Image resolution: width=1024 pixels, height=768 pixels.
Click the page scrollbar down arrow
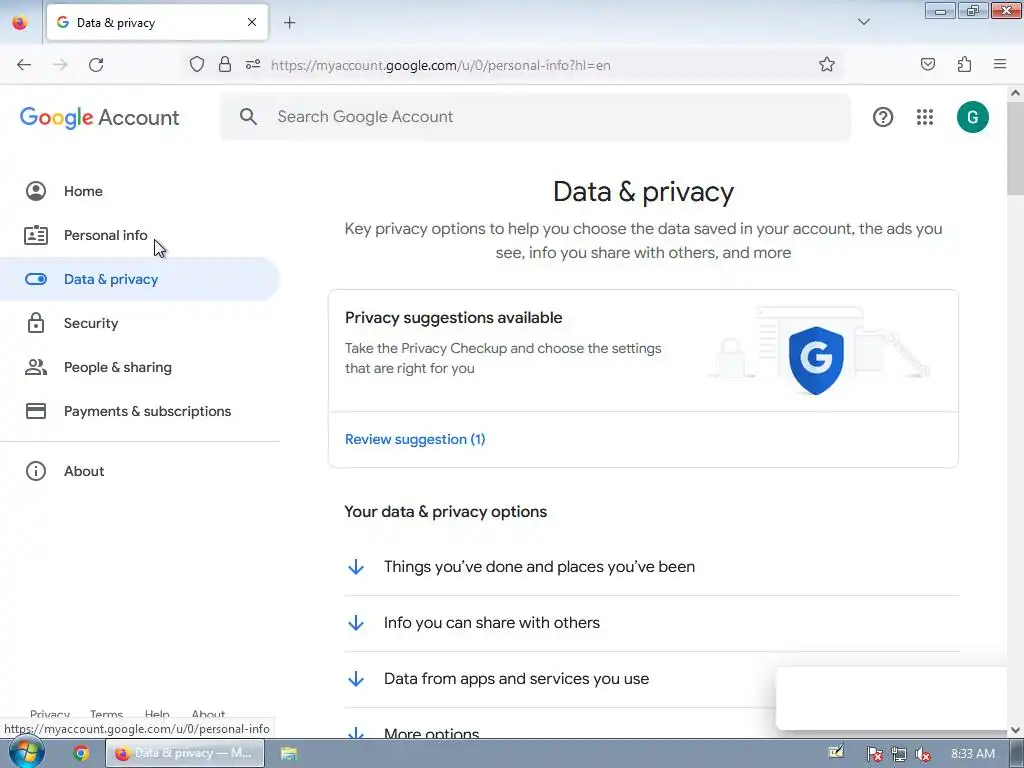pos(1016,730)
